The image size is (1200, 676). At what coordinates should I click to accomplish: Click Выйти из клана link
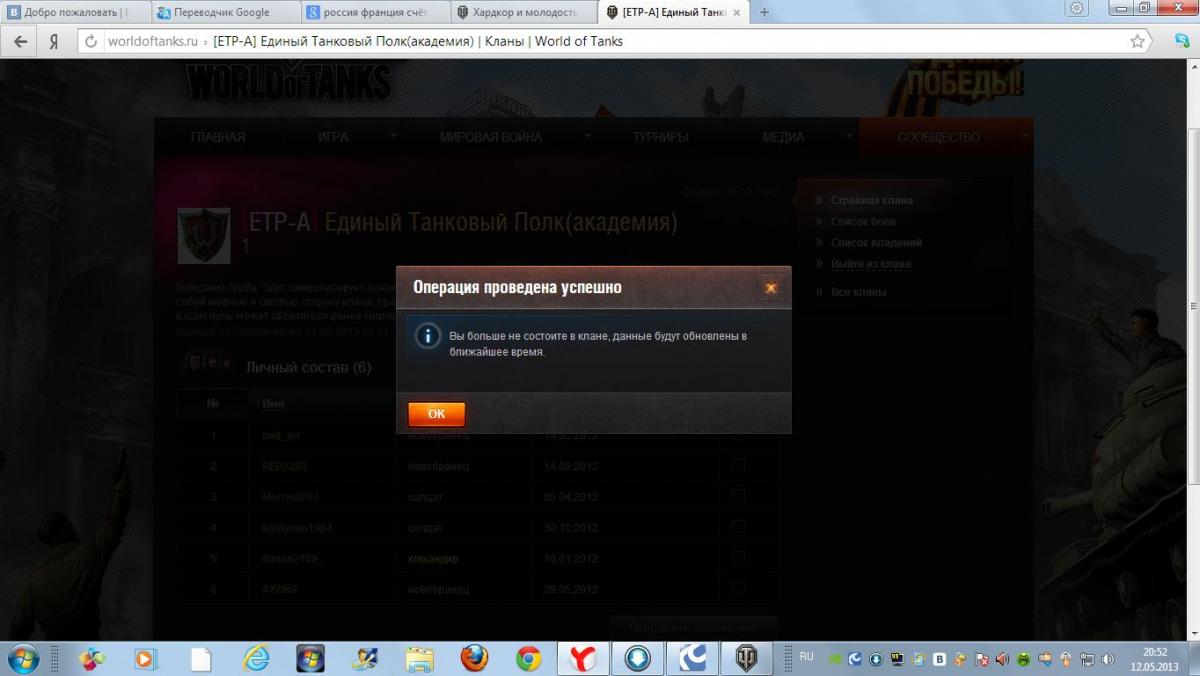(870, 264)
